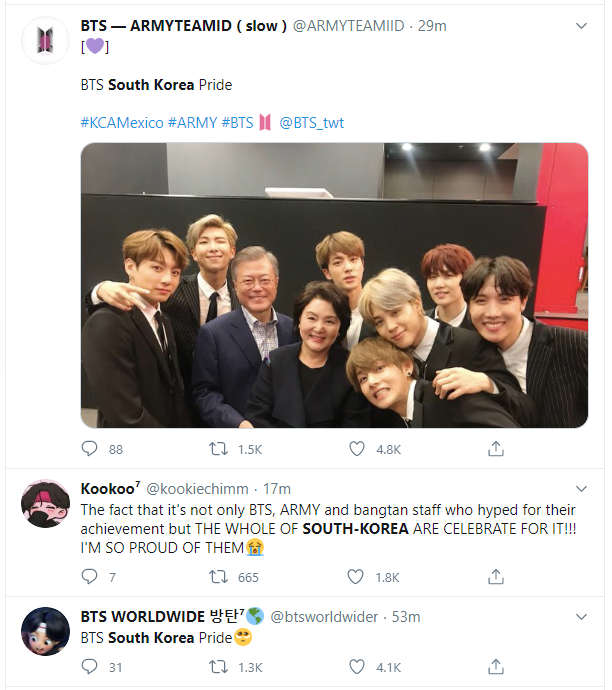Screen dimensions: 612x690
Task: Open the ARMYTEAMID profile avatar
Action: (x=44, y=41)
